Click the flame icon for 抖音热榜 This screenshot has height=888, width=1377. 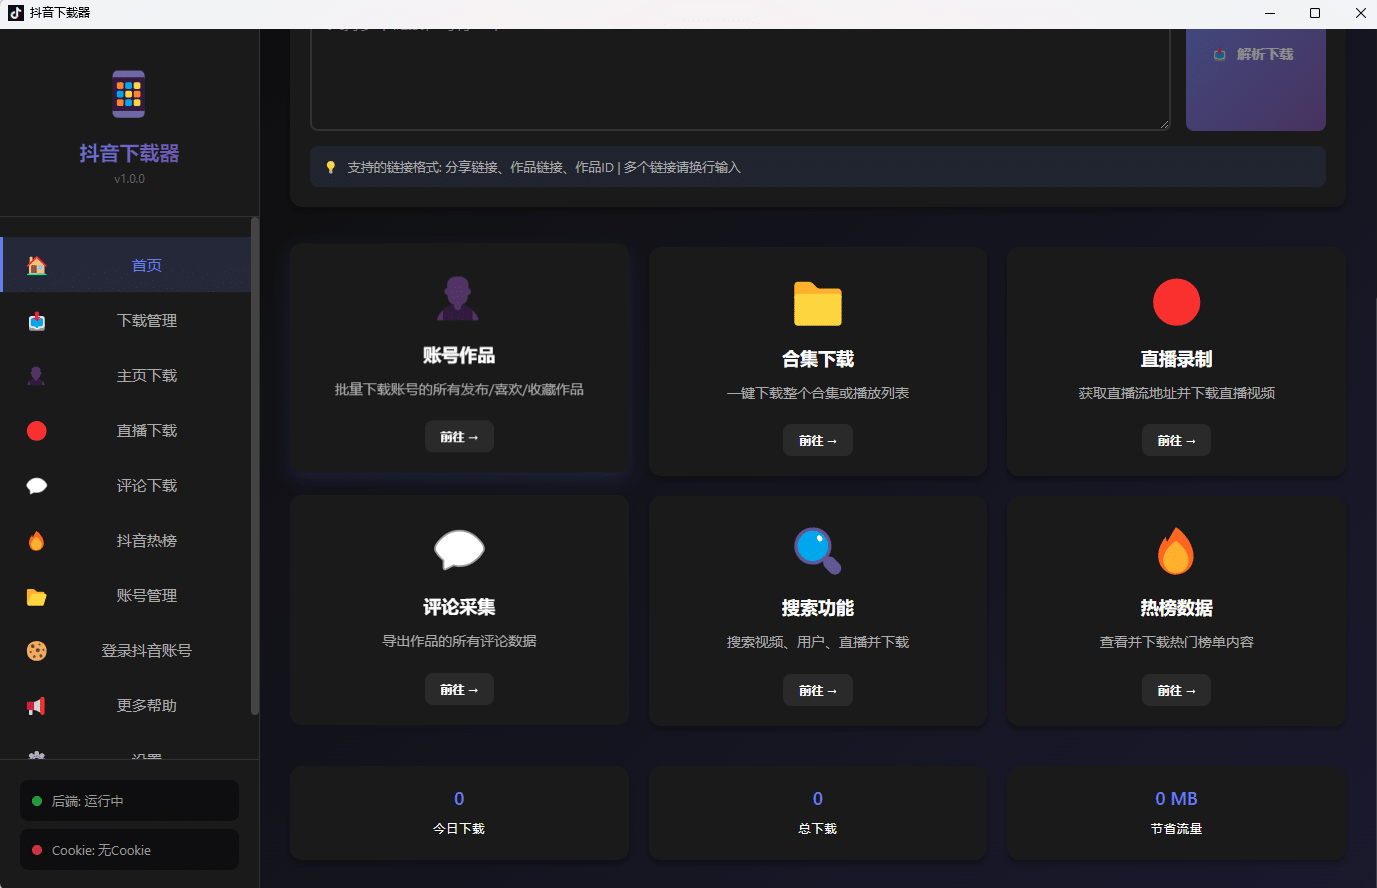[x=36, y=540]
